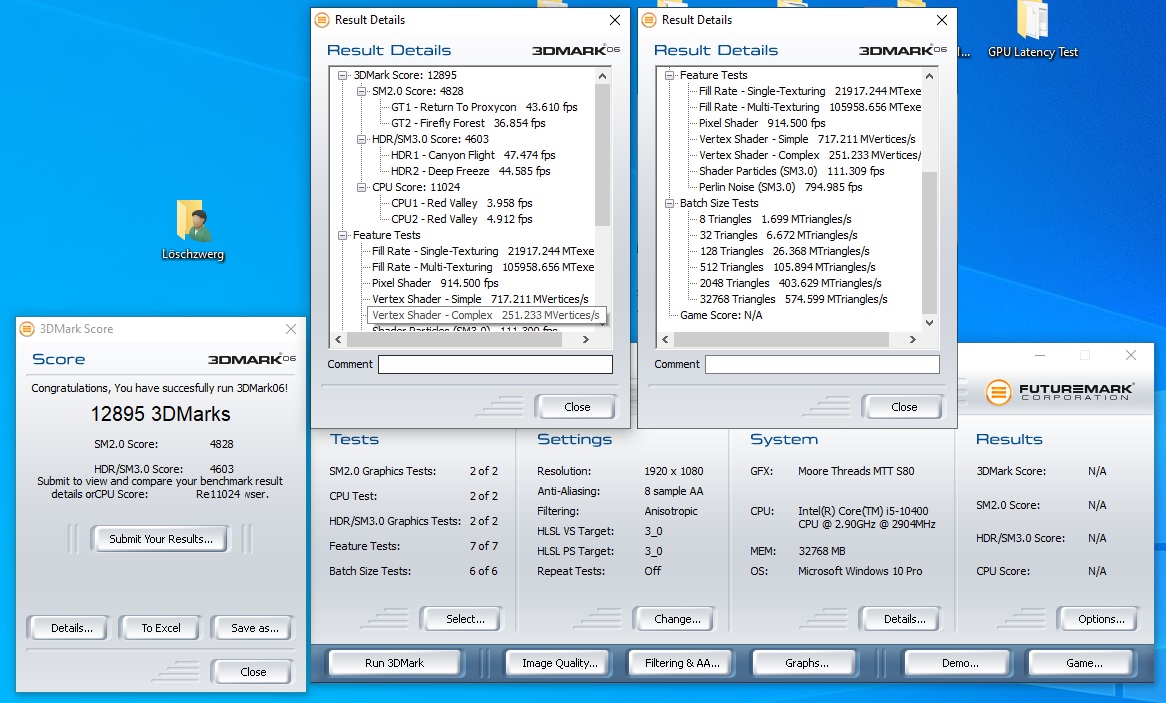Click right arrow of left Result Details horizontal scrollbar
This screenshot has width=1166, height=703.
coord(586,339)
